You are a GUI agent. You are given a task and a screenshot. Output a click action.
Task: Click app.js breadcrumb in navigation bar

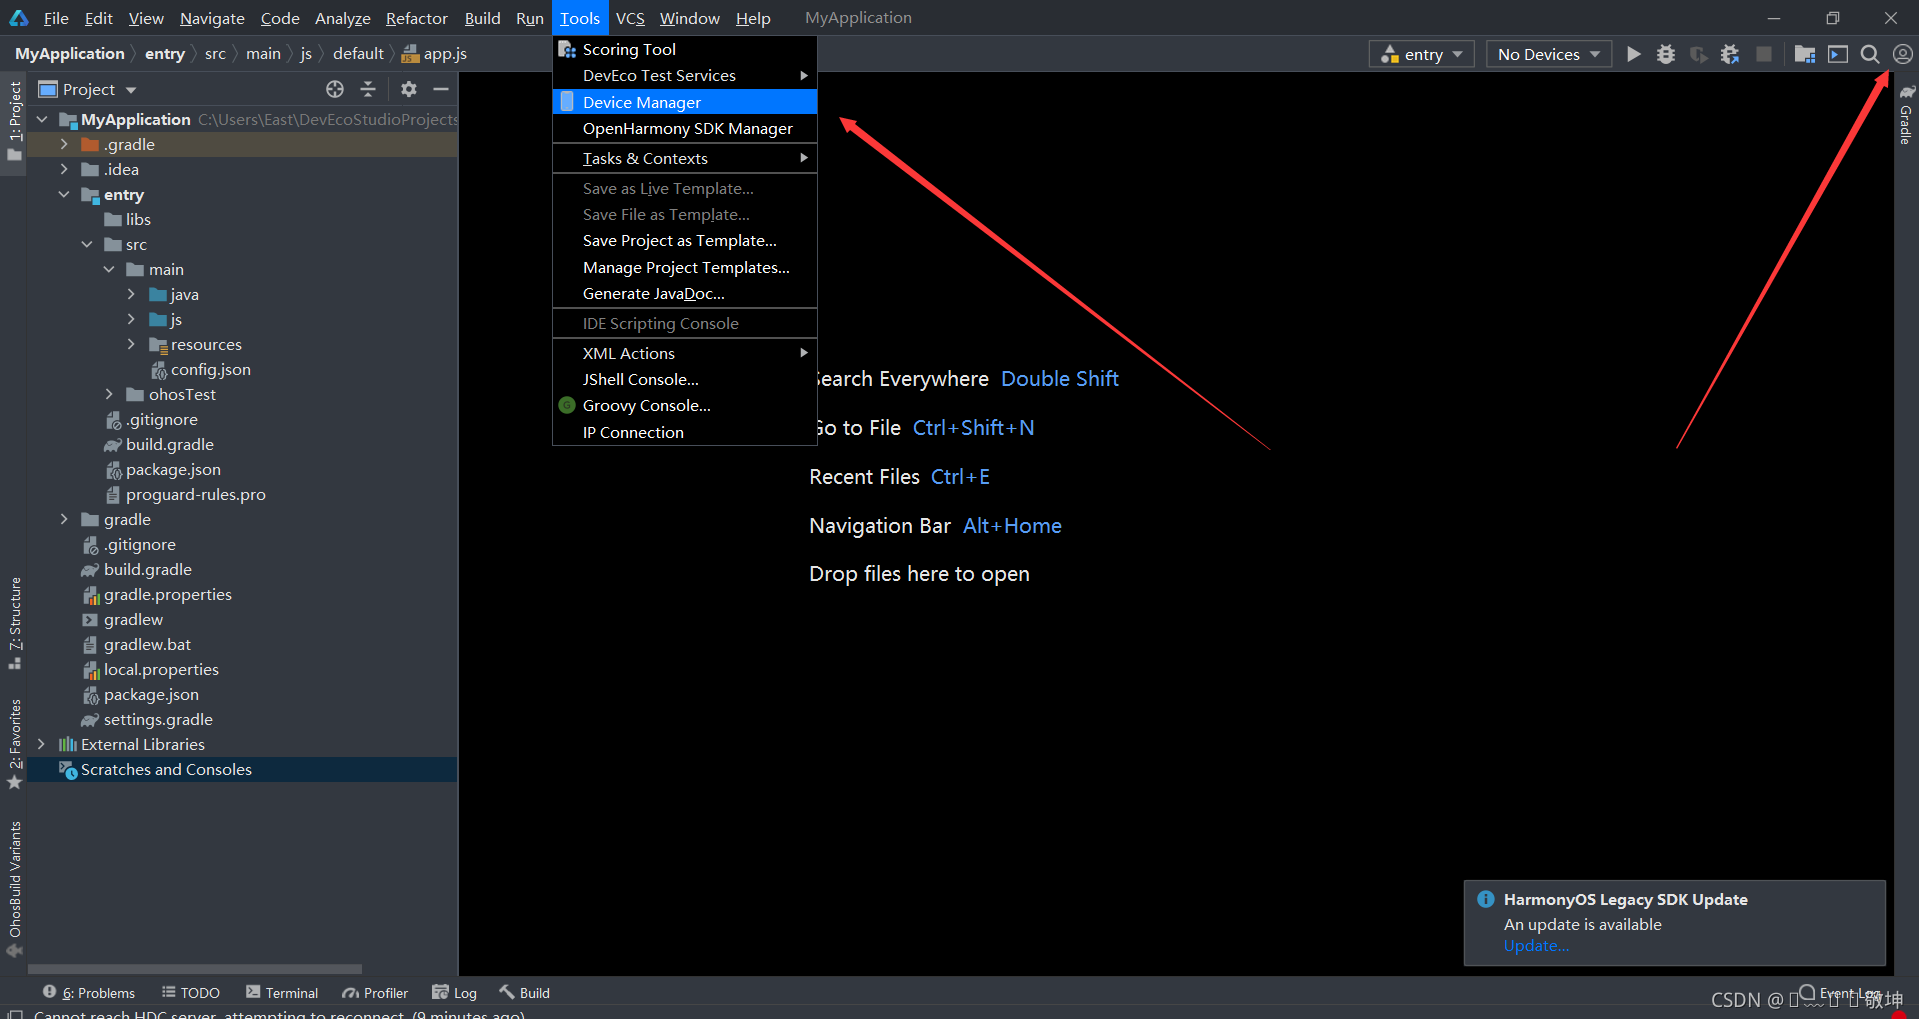click(x=434, y=54)
